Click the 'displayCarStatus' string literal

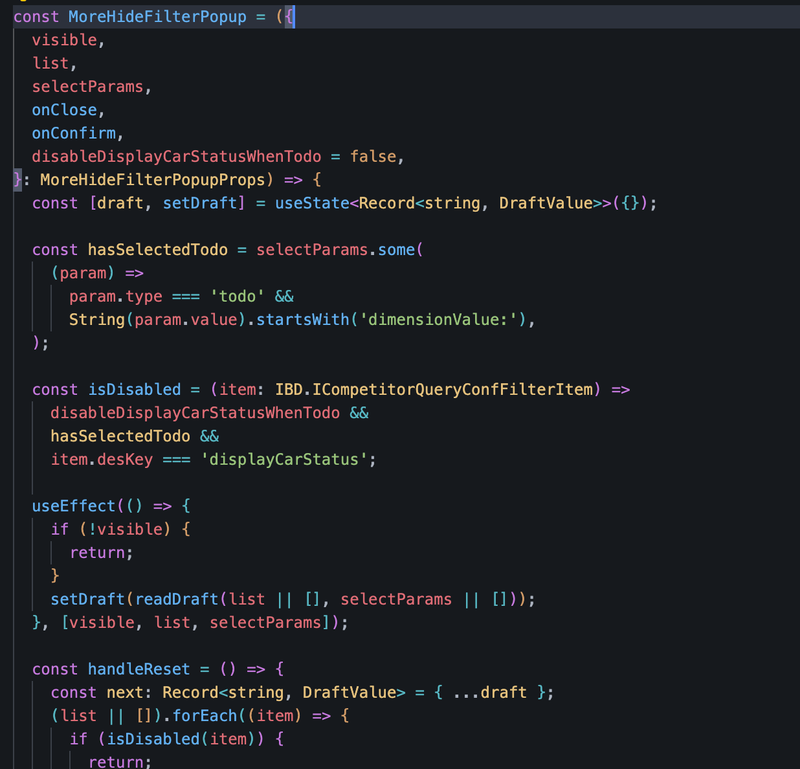(284, 459)
